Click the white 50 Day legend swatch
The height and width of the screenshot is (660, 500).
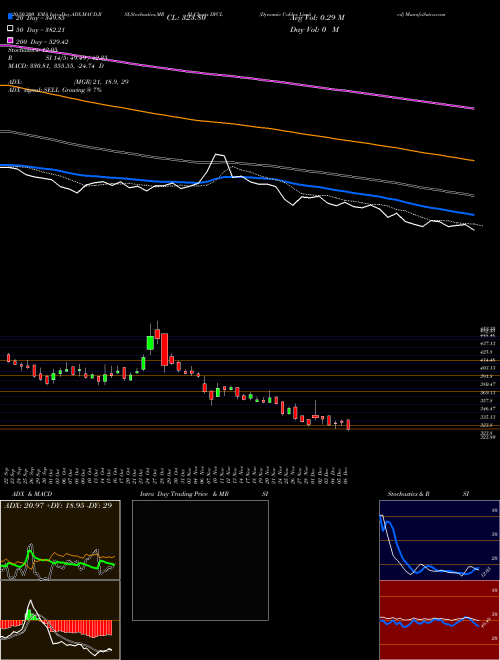tap(10, 29)
